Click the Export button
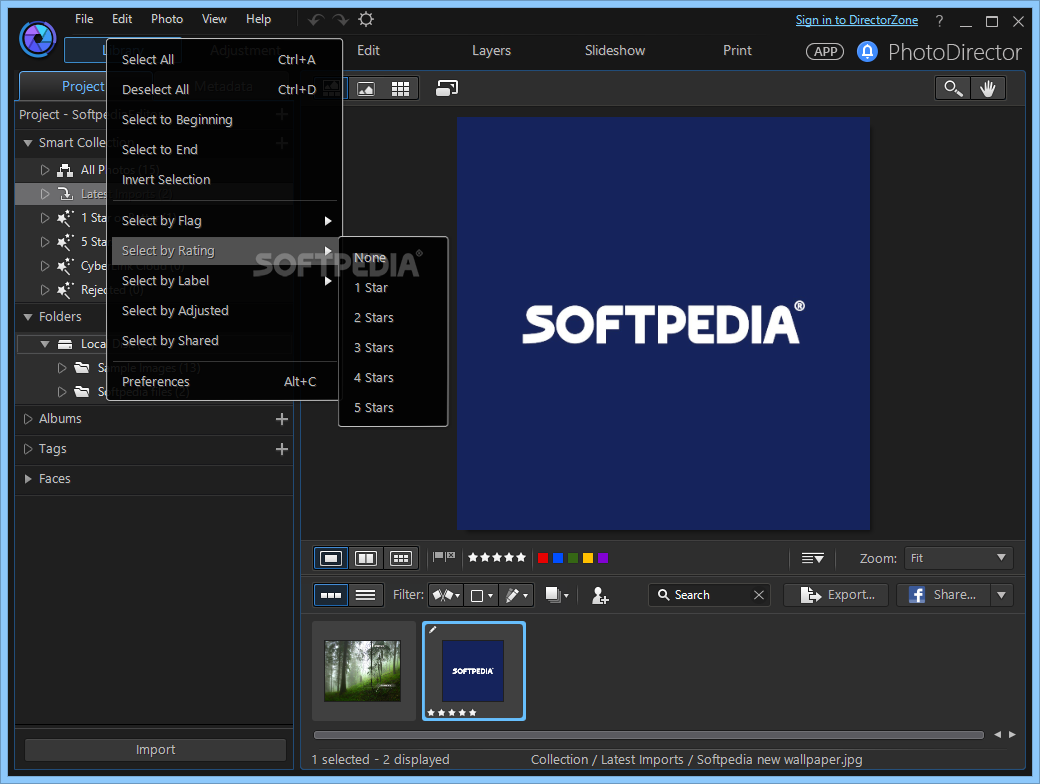1040x784 pixels. (x=836, y=595)
